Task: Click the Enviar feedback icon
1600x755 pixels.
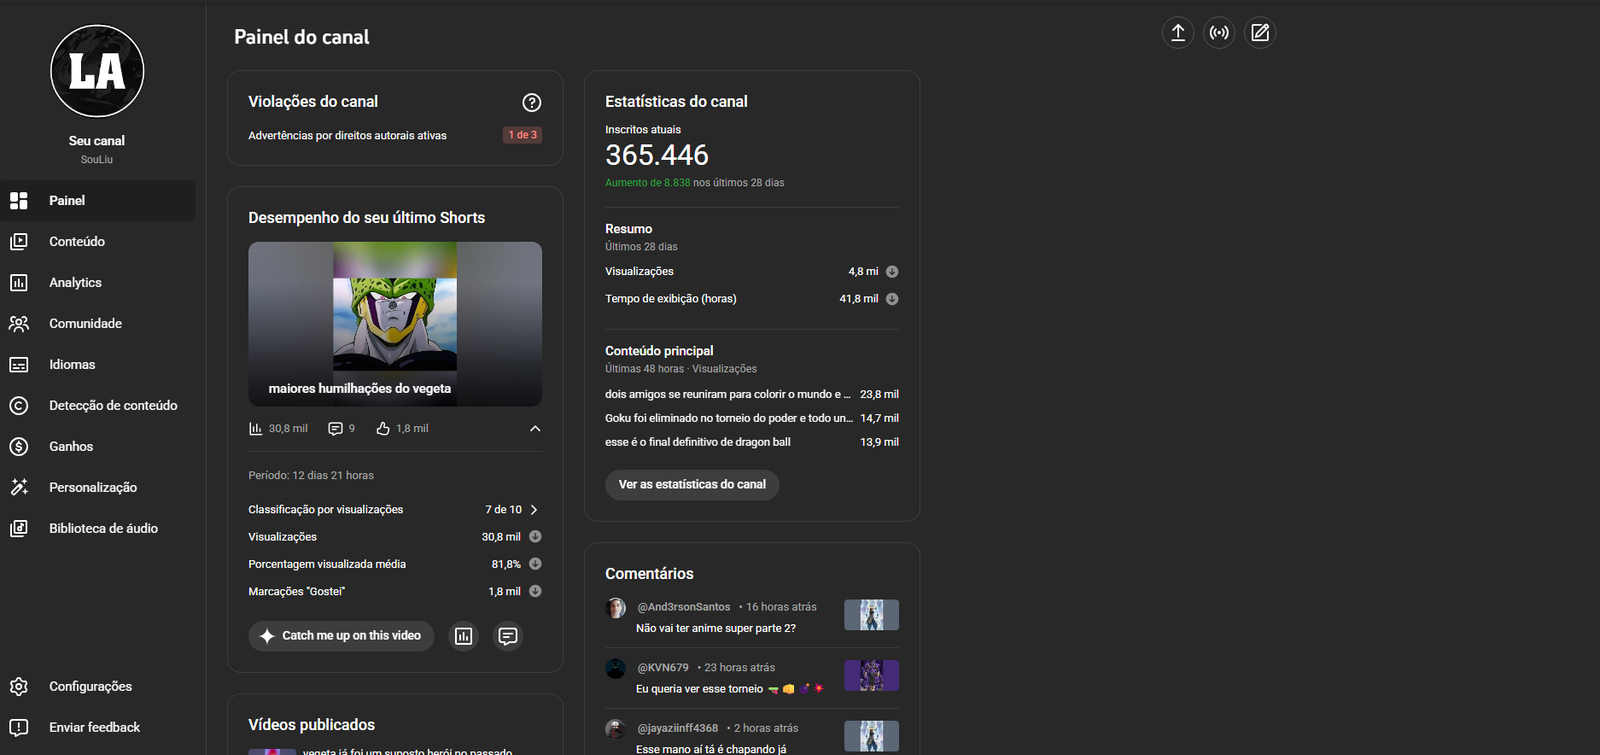Action: pos(19,728)
